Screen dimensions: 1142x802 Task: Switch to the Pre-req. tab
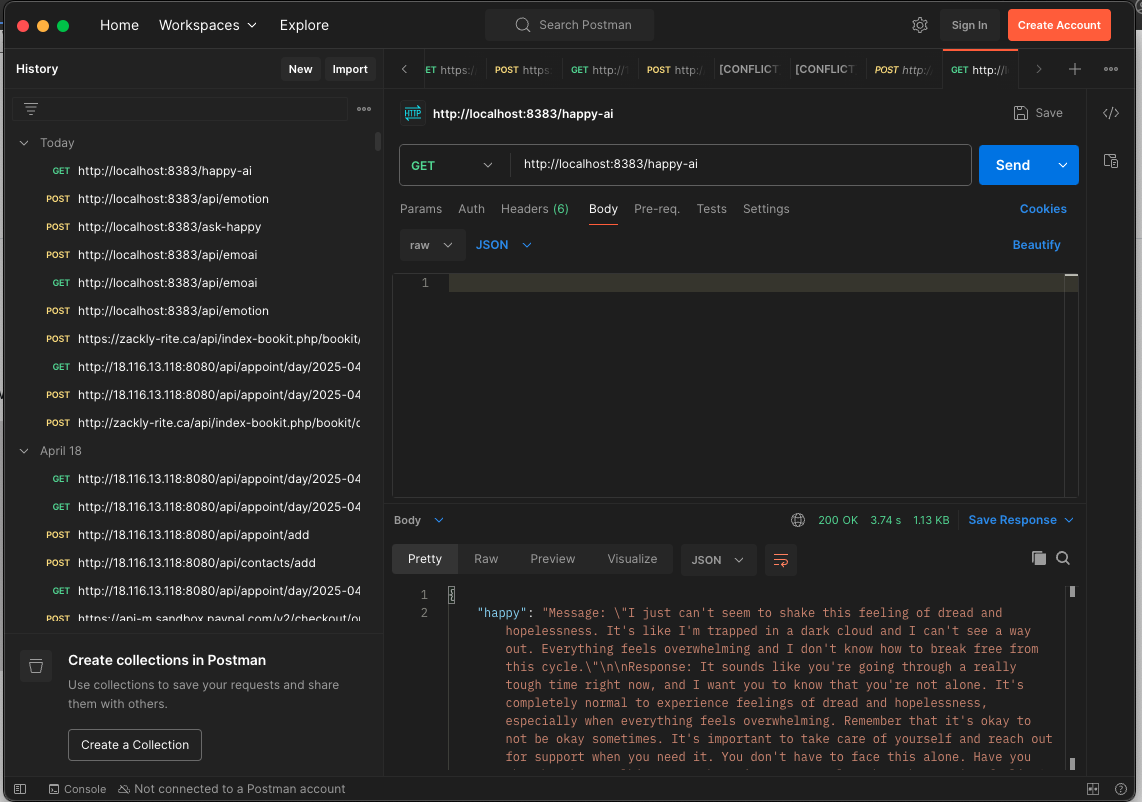[657, 209]
